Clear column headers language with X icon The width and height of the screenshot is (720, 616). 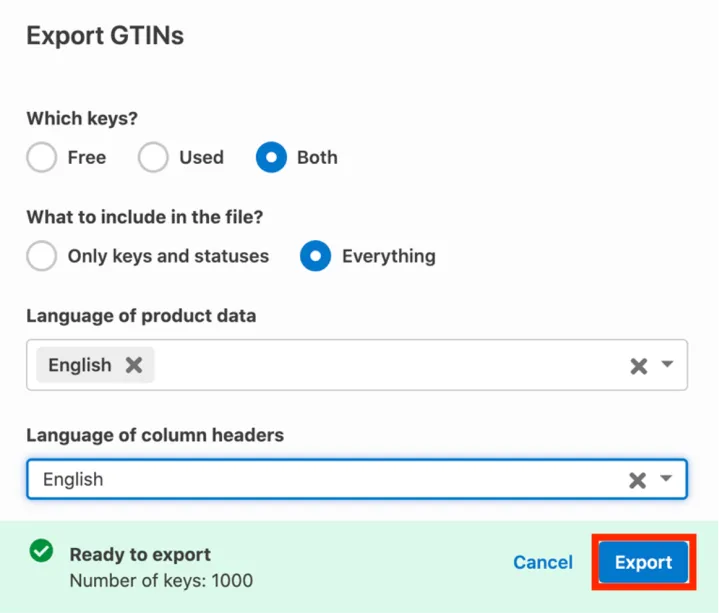(x=637, y=480)
